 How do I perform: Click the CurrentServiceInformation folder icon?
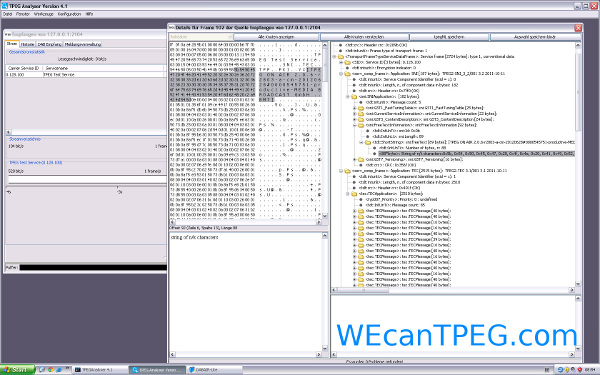361,114
